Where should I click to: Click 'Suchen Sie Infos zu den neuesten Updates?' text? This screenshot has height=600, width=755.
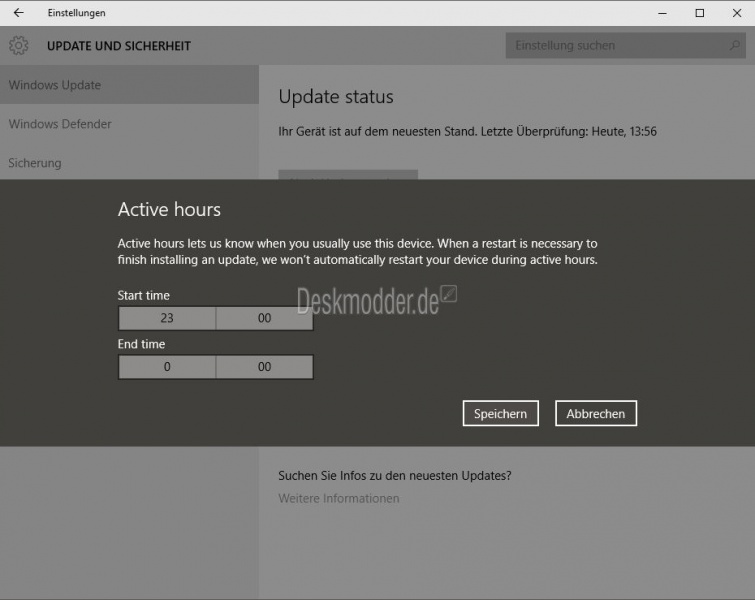394,476
